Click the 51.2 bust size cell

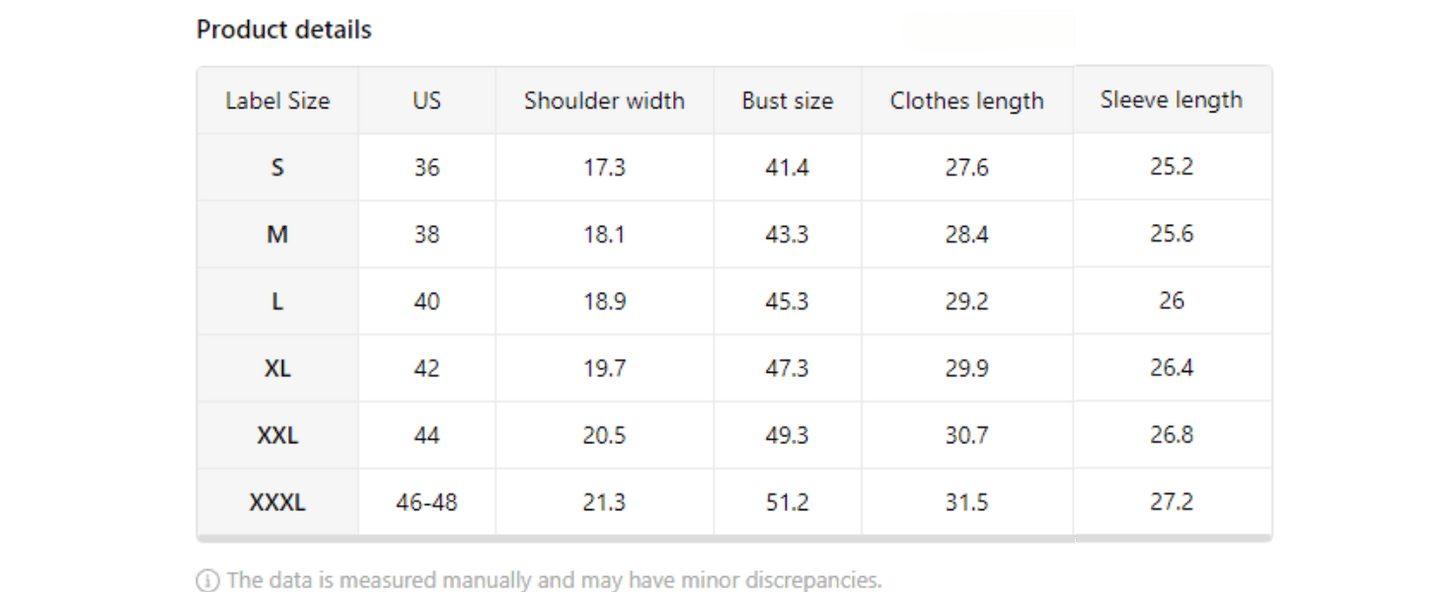pos(787,503)
